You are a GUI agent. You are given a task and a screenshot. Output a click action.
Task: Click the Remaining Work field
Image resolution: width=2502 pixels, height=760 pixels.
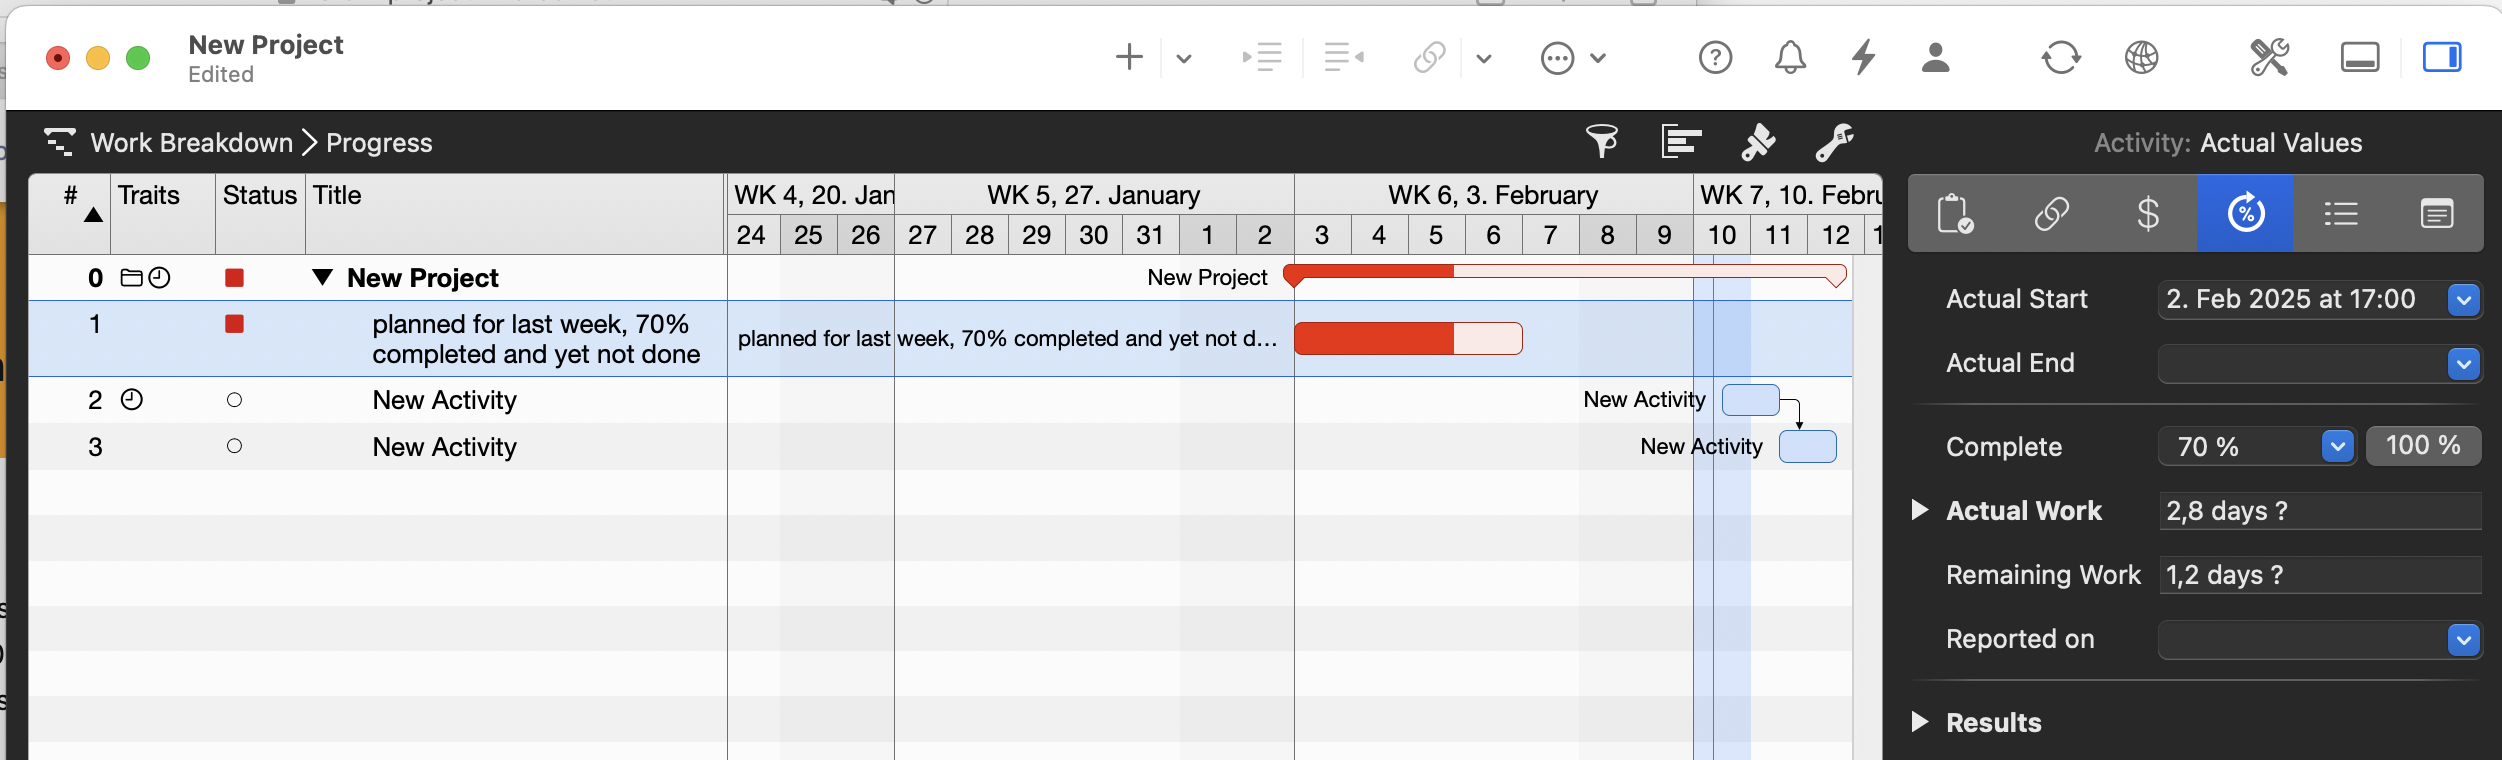click(x=2320, y=575)
